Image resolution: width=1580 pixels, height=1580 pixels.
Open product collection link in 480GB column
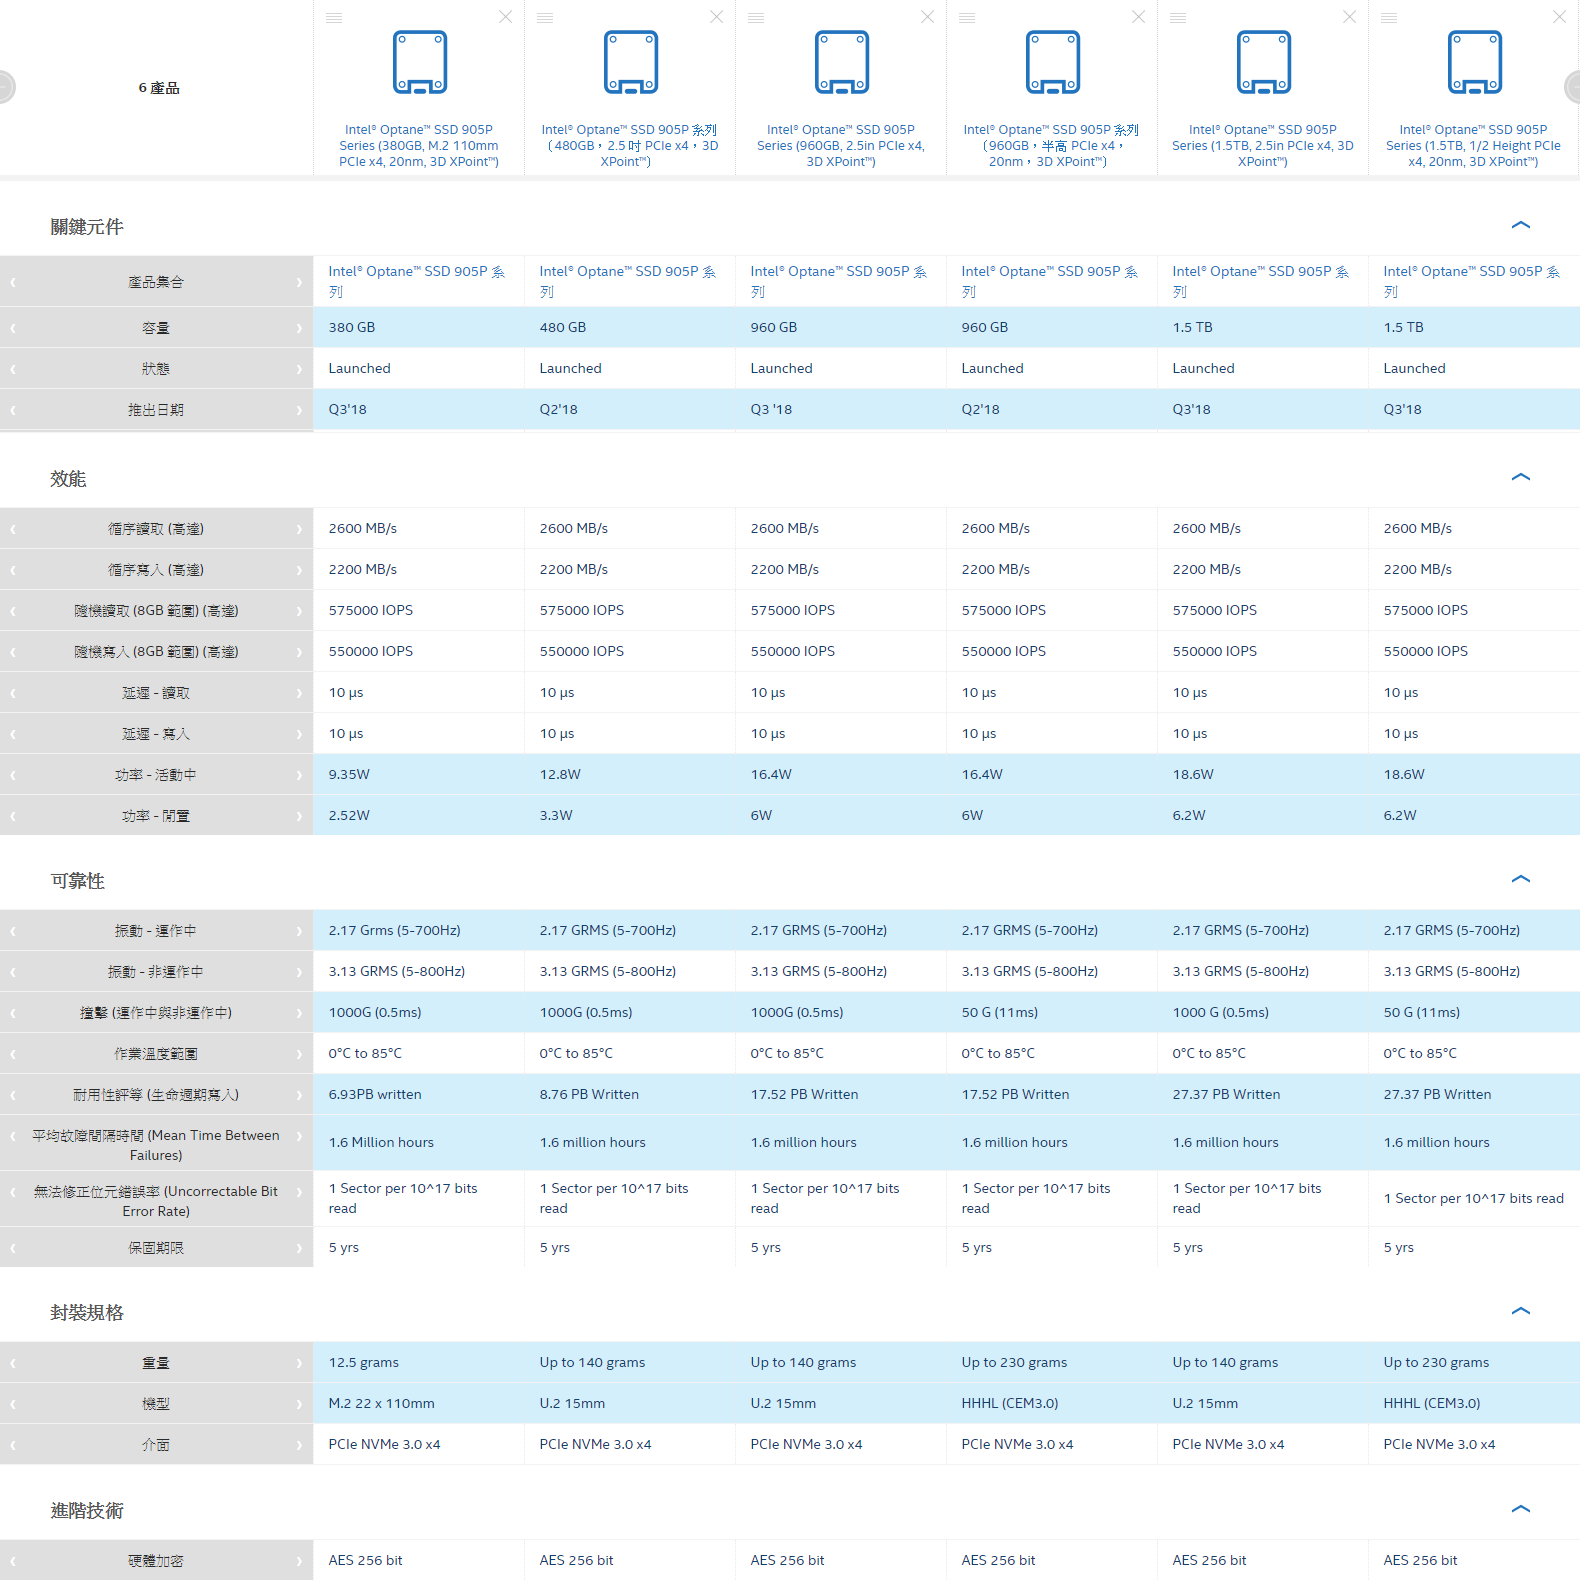point(627,281)
